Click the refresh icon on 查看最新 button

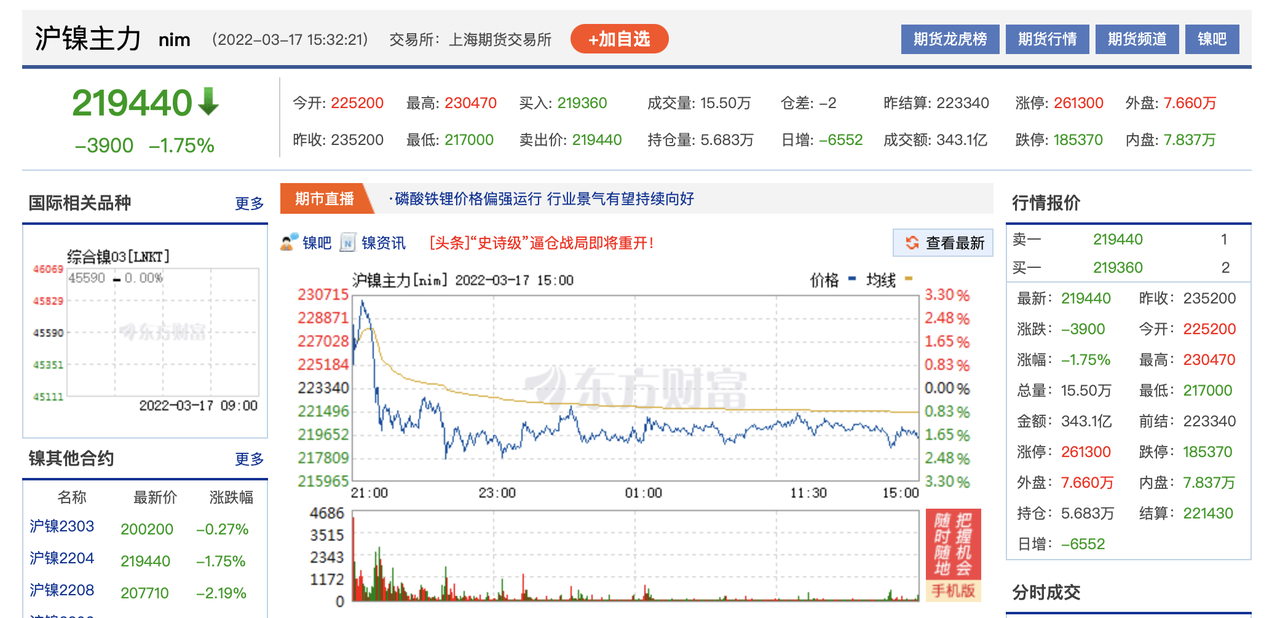point(912,243)
